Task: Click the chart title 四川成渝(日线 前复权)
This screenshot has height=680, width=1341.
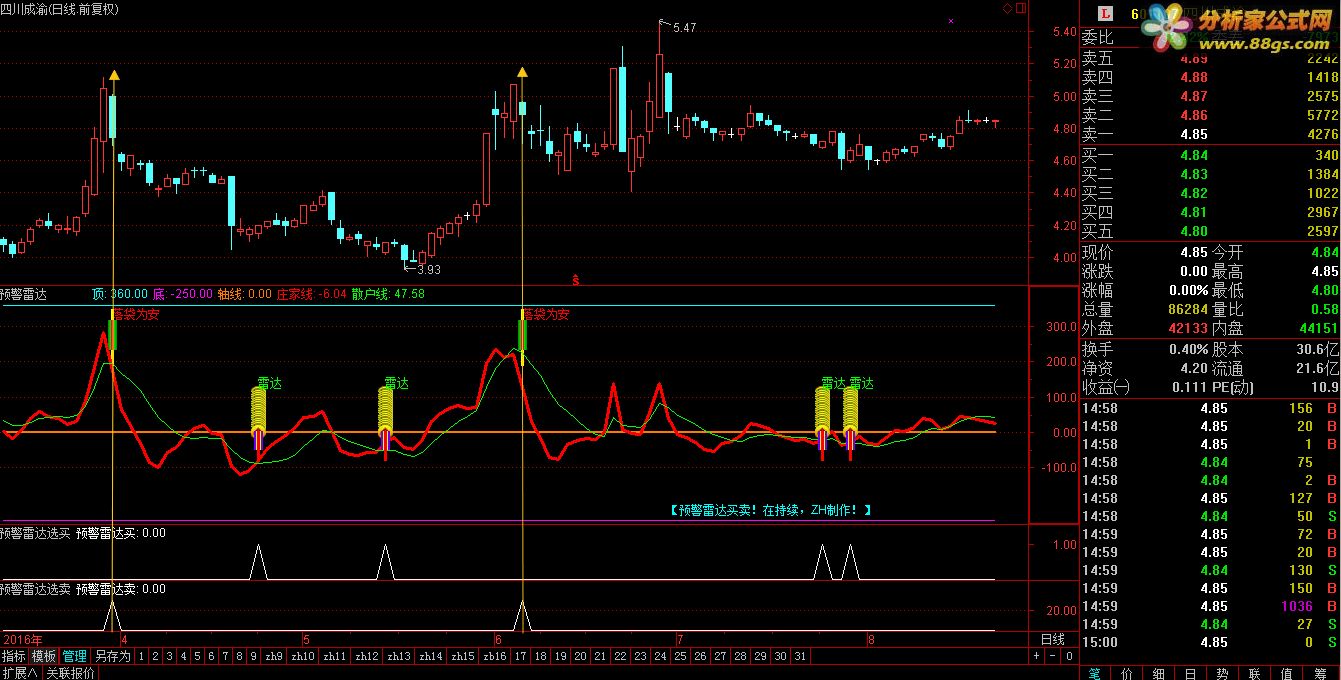Action: point(59,9)
